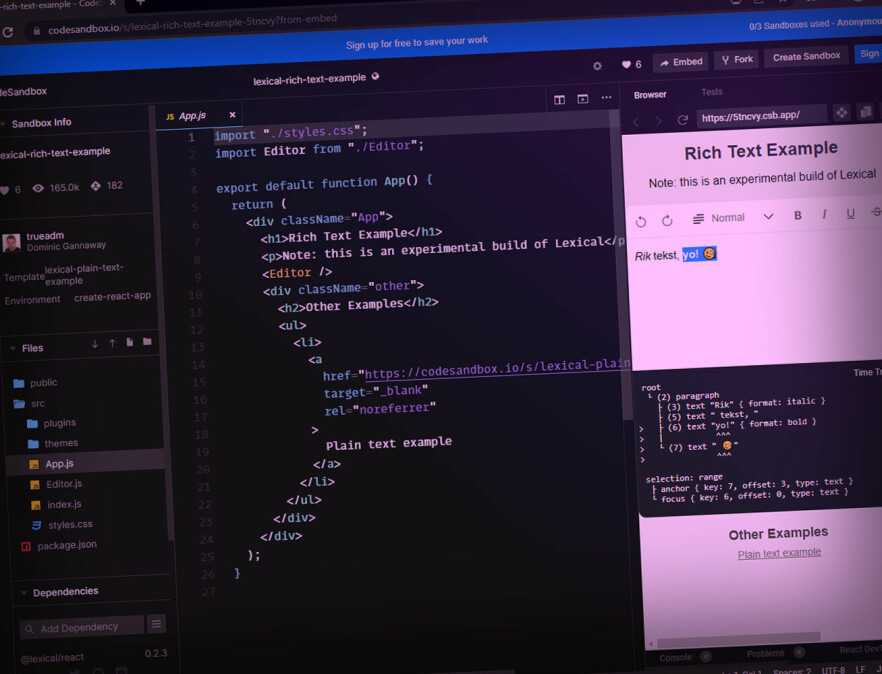882x674 pixels.
Task: Open the lexical-plain-text-example template link
Action: click(x=84, y=274)
